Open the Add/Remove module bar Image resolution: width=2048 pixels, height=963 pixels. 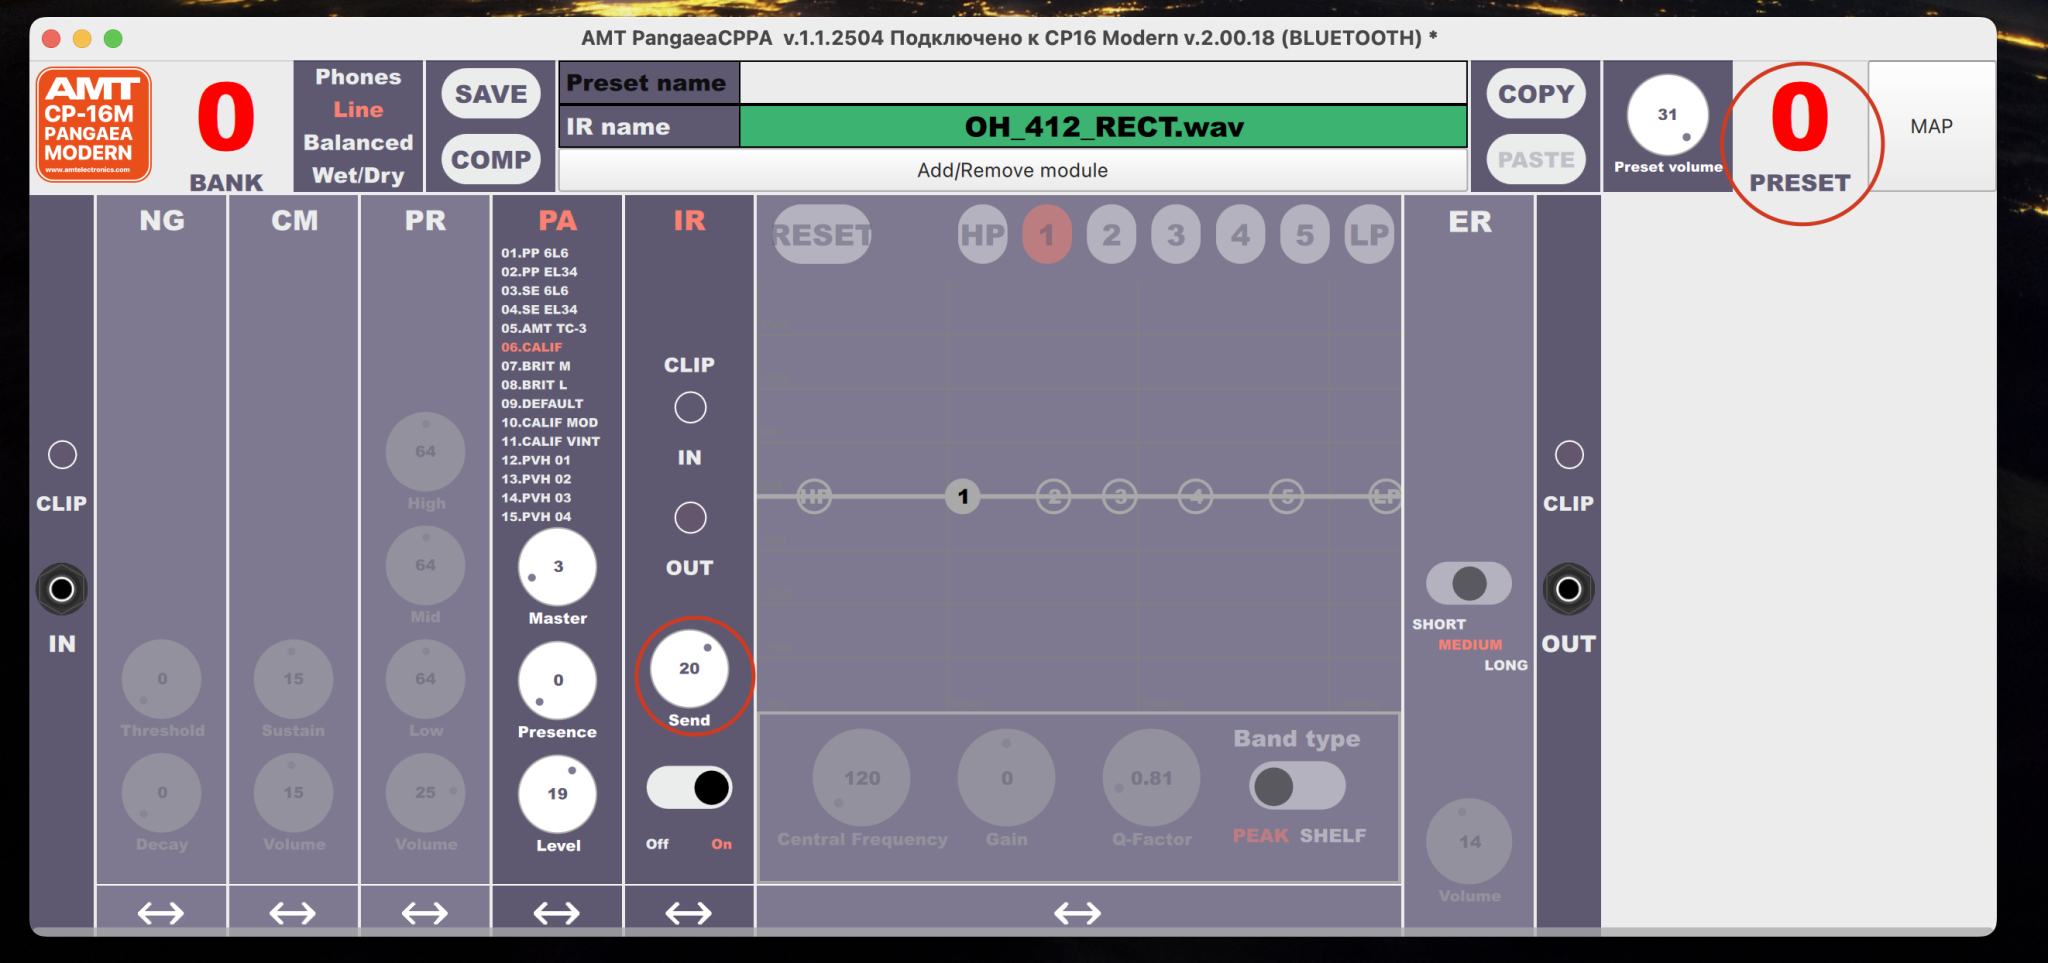pos(1012,170)
